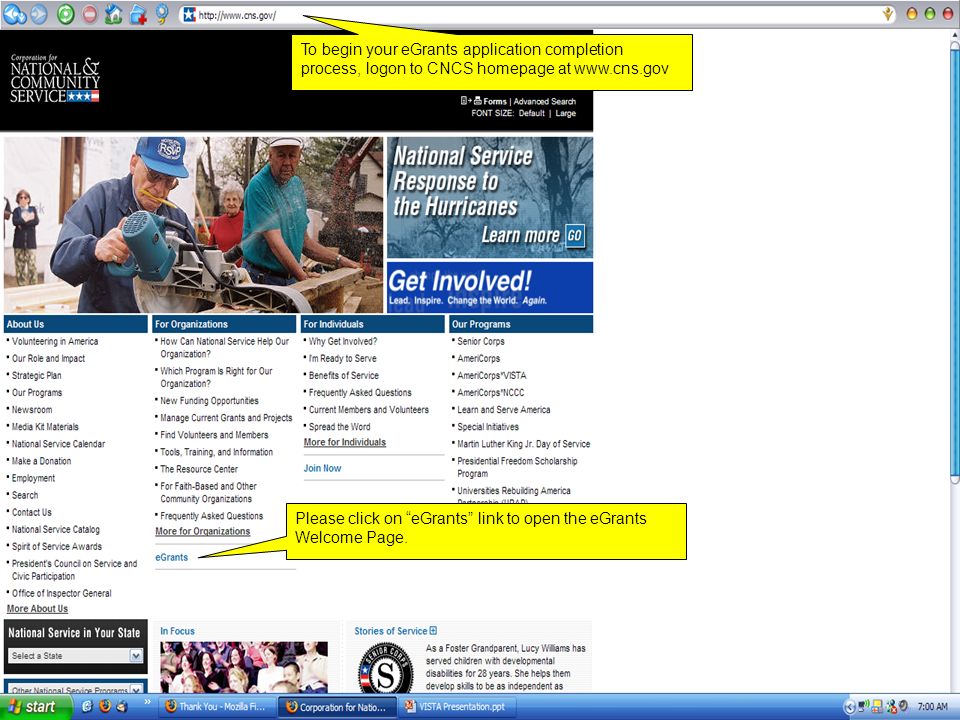960x720 pixels.
Task: Click the site favicon in the address bar
Action: 190,15
